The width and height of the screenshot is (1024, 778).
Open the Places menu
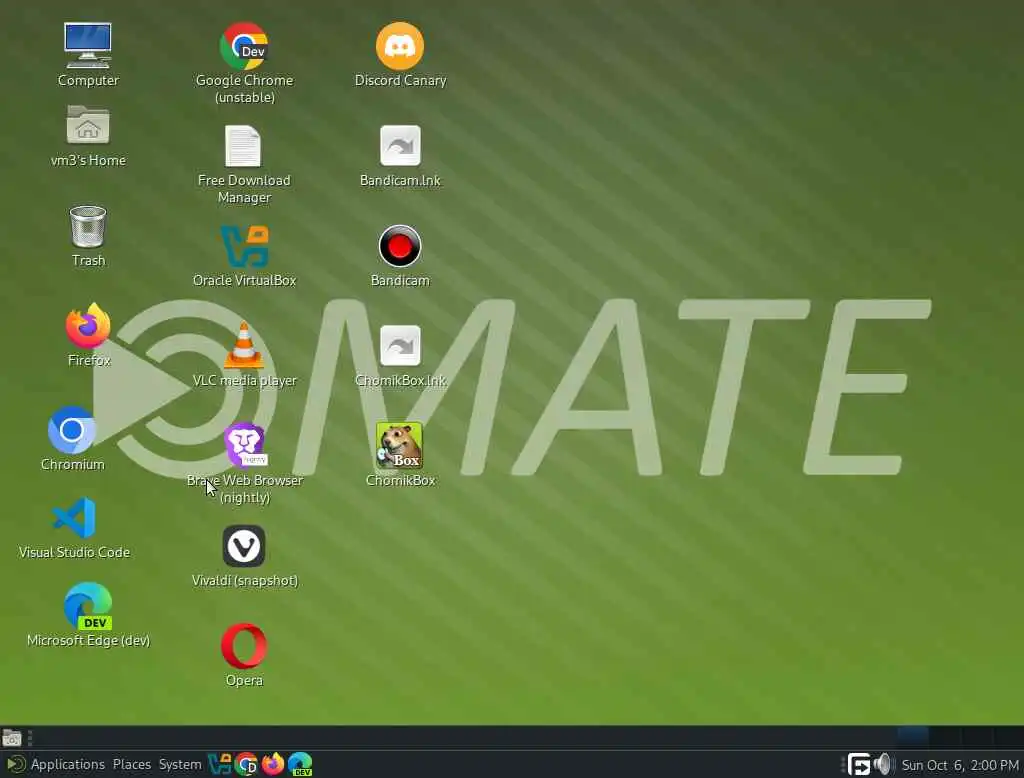coord(131,764)
